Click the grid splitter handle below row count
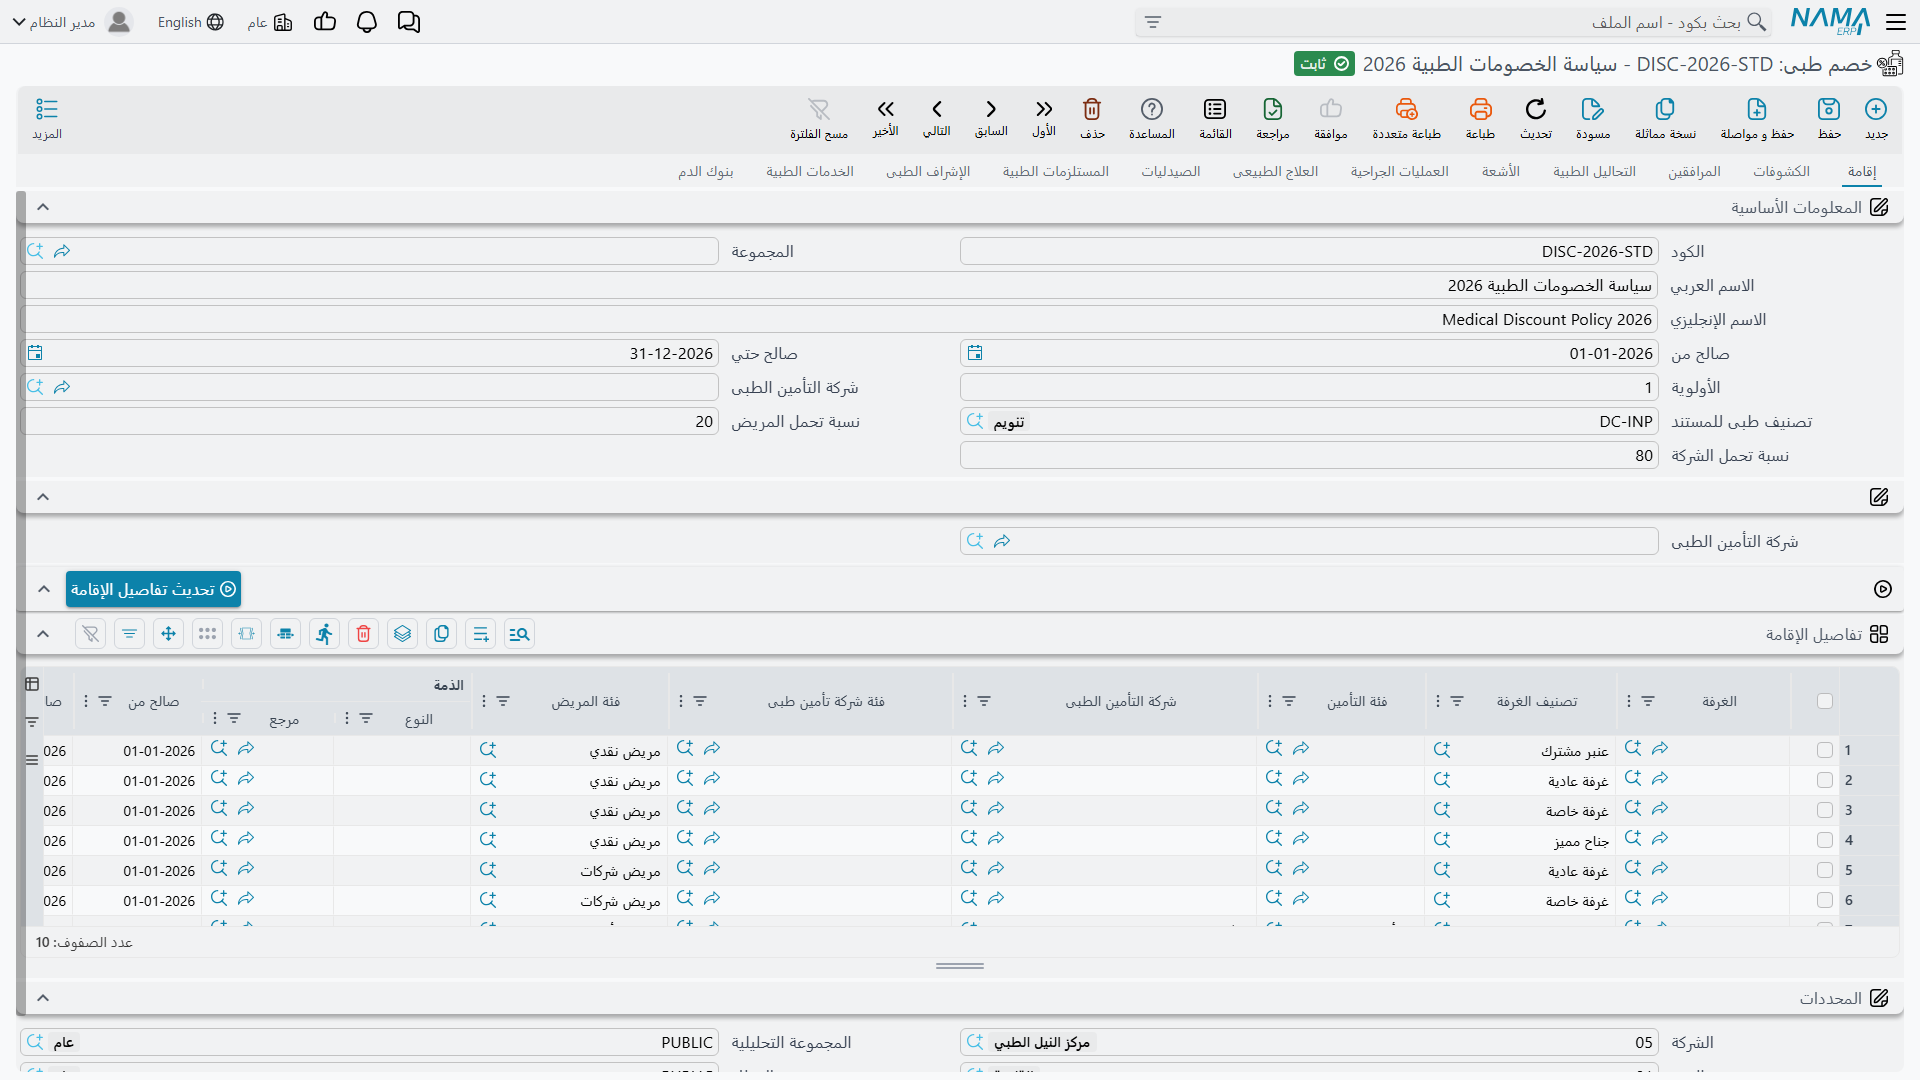The width and height of the screenshot is (1920, 1080). (x=960, y=966)
